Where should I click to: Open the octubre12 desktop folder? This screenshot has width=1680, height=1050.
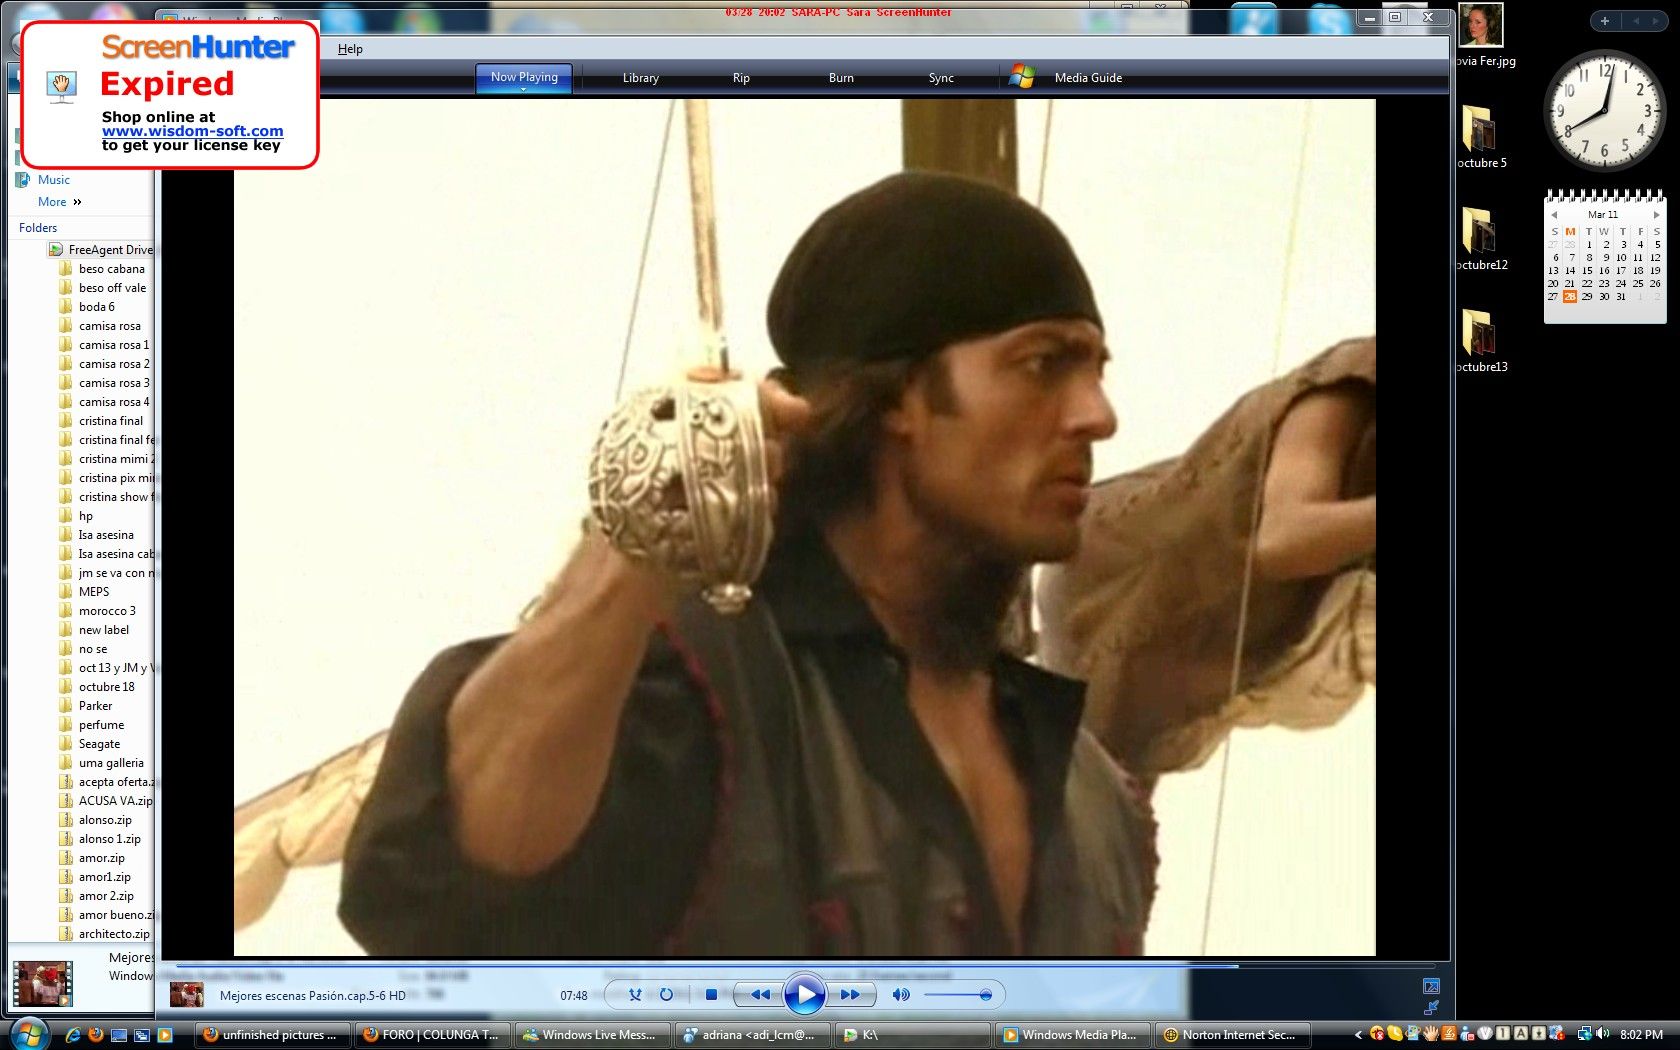click(1481, 238)
